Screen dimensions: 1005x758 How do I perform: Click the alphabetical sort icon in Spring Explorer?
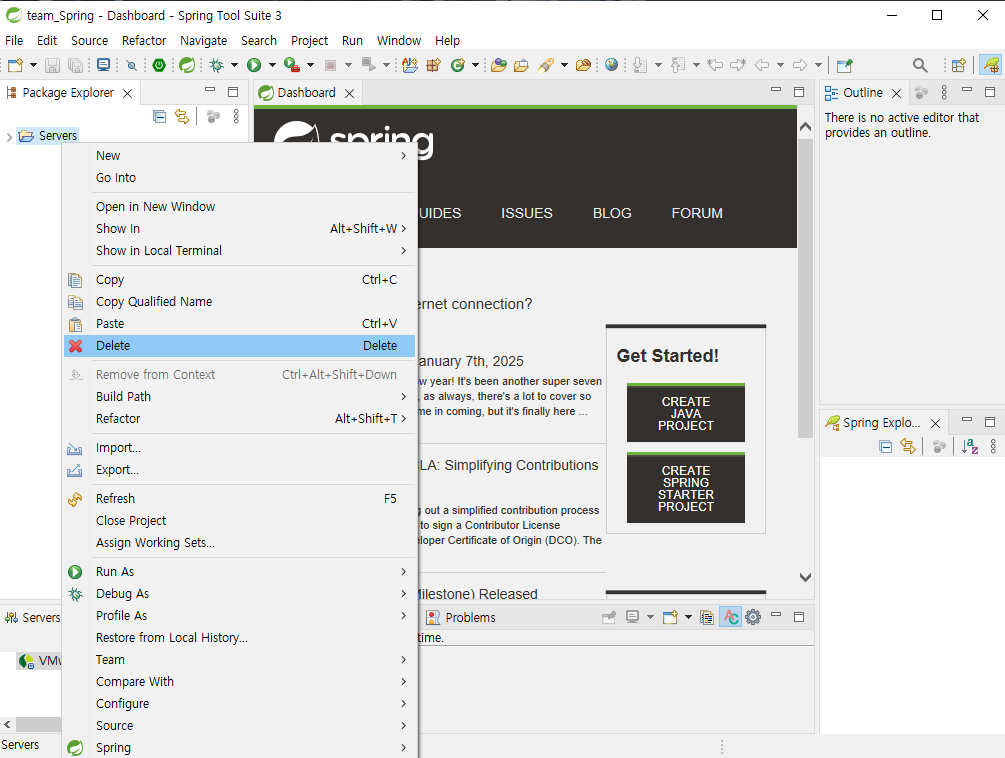click(x=970, y=446)
